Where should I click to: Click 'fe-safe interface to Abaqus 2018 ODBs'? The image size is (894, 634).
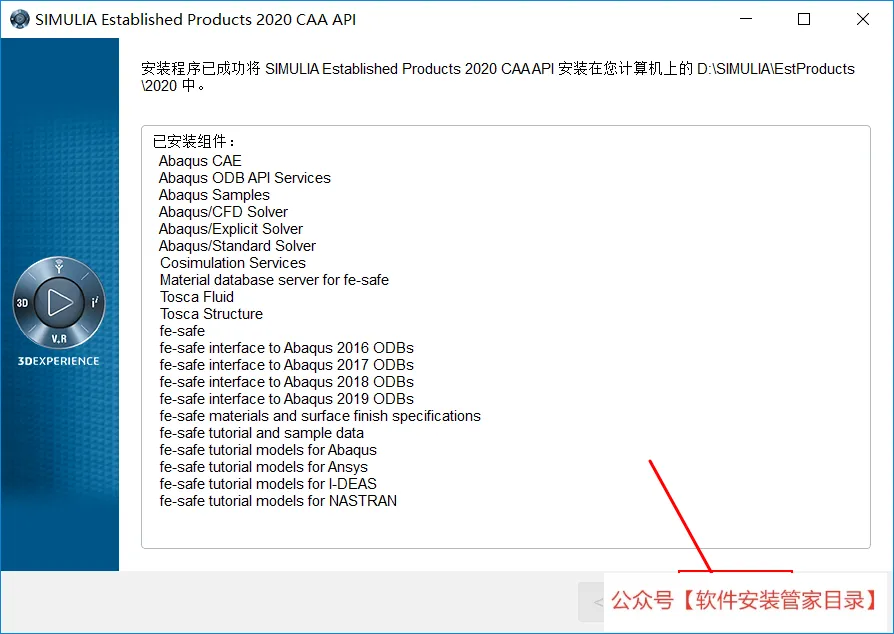point(287,382)
